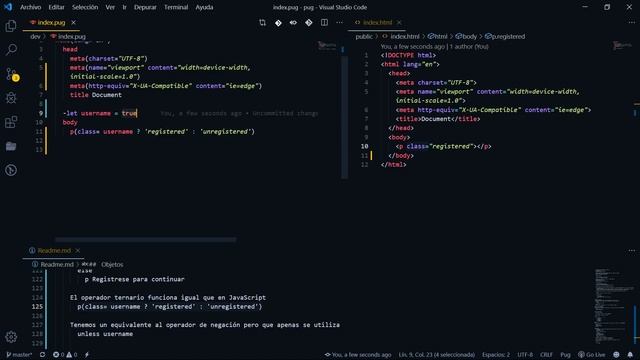Open the GitLens circular icon view in activity bar
The height and width of the screenshot is (360, 640).
[11, 170]
